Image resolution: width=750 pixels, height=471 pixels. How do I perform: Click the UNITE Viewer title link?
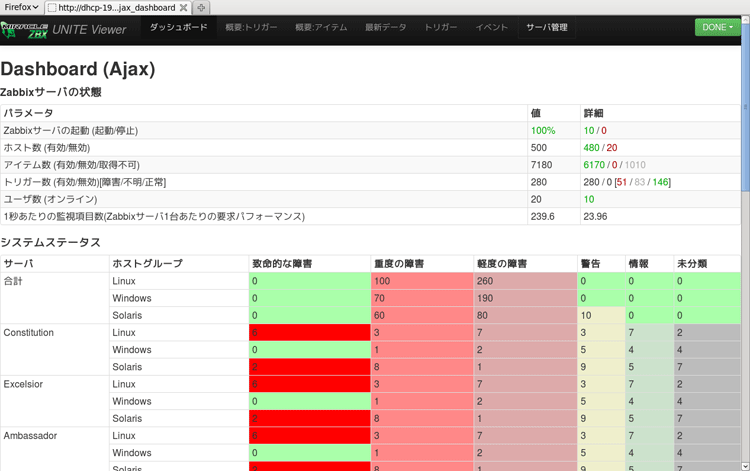coord(89,30)
